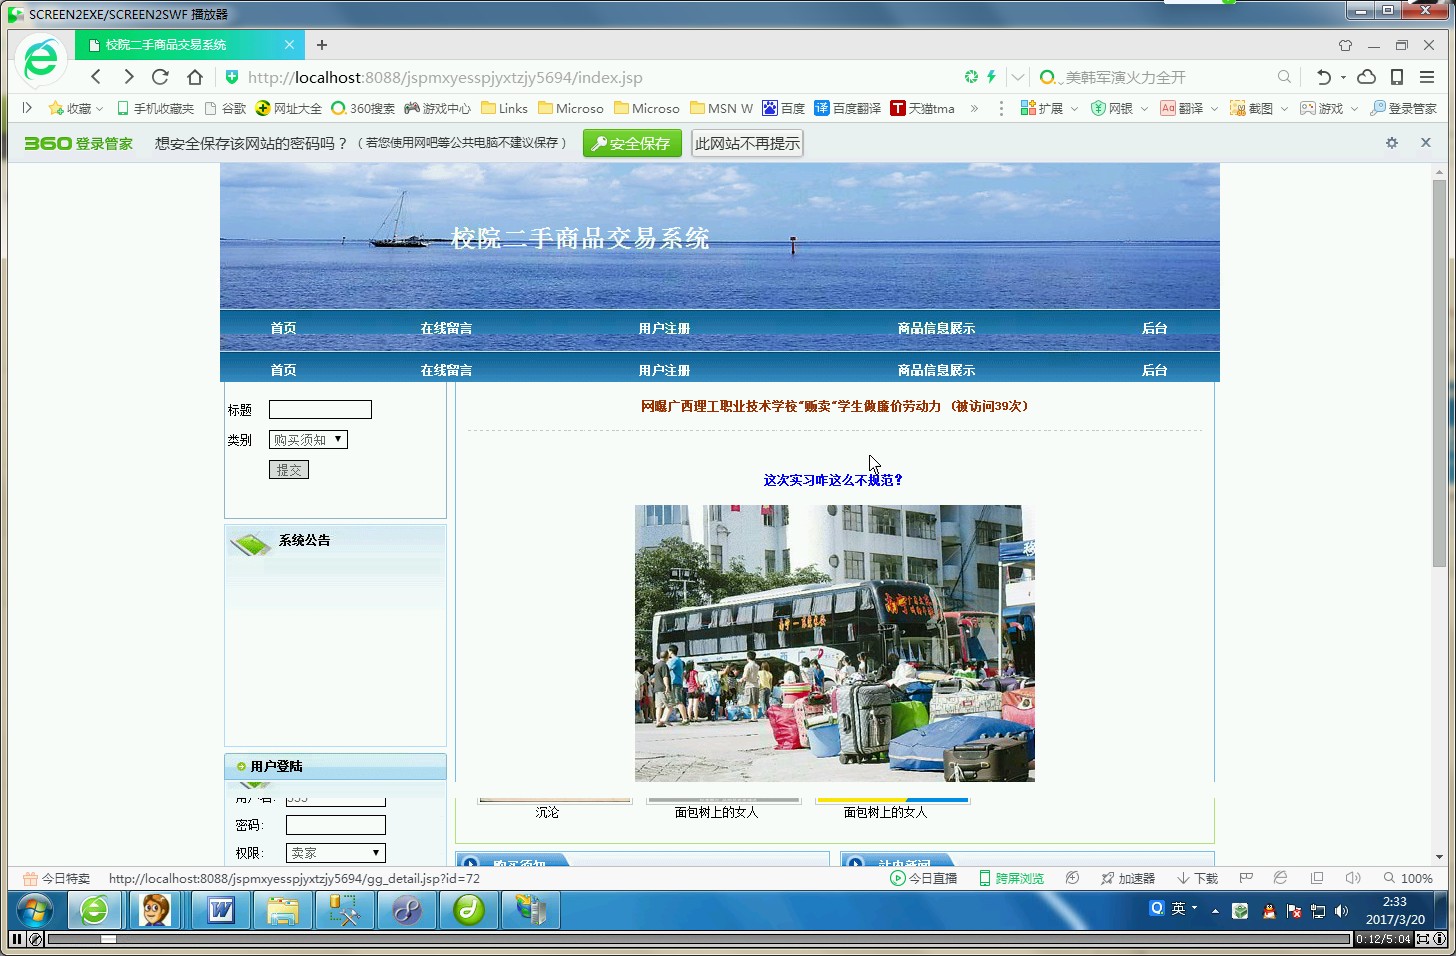Viewport: 1456px width, 956px height.
Task: Open 首页 in the top navigation row
Action: pyautogui.click(x=283, y=328)
